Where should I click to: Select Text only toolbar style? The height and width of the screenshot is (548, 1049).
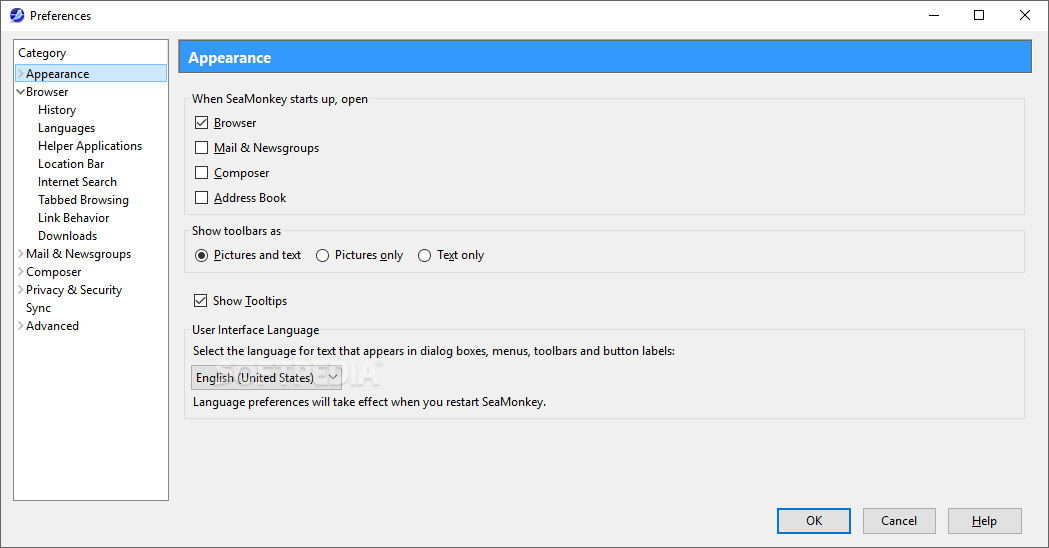(424, 255)
